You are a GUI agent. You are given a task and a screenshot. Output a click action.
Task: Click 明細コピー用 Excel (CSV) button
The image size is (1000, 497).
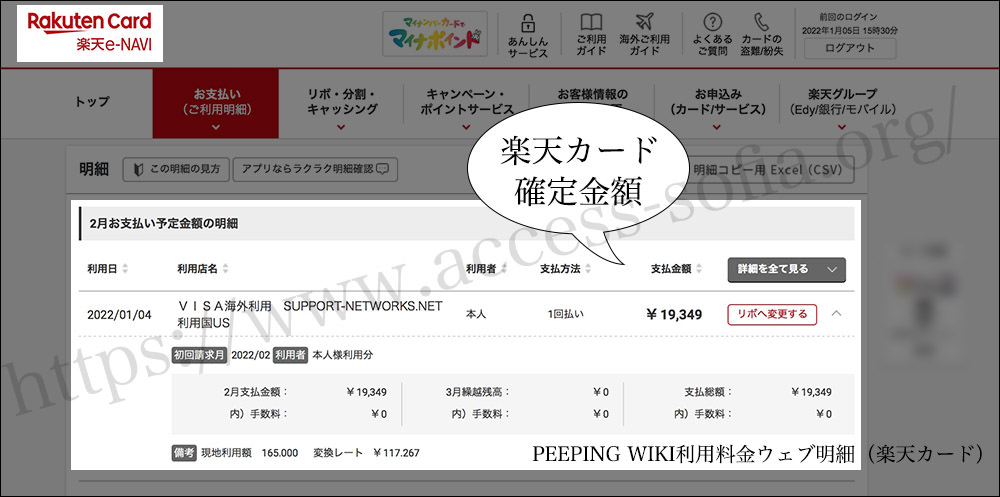point(766,170)
